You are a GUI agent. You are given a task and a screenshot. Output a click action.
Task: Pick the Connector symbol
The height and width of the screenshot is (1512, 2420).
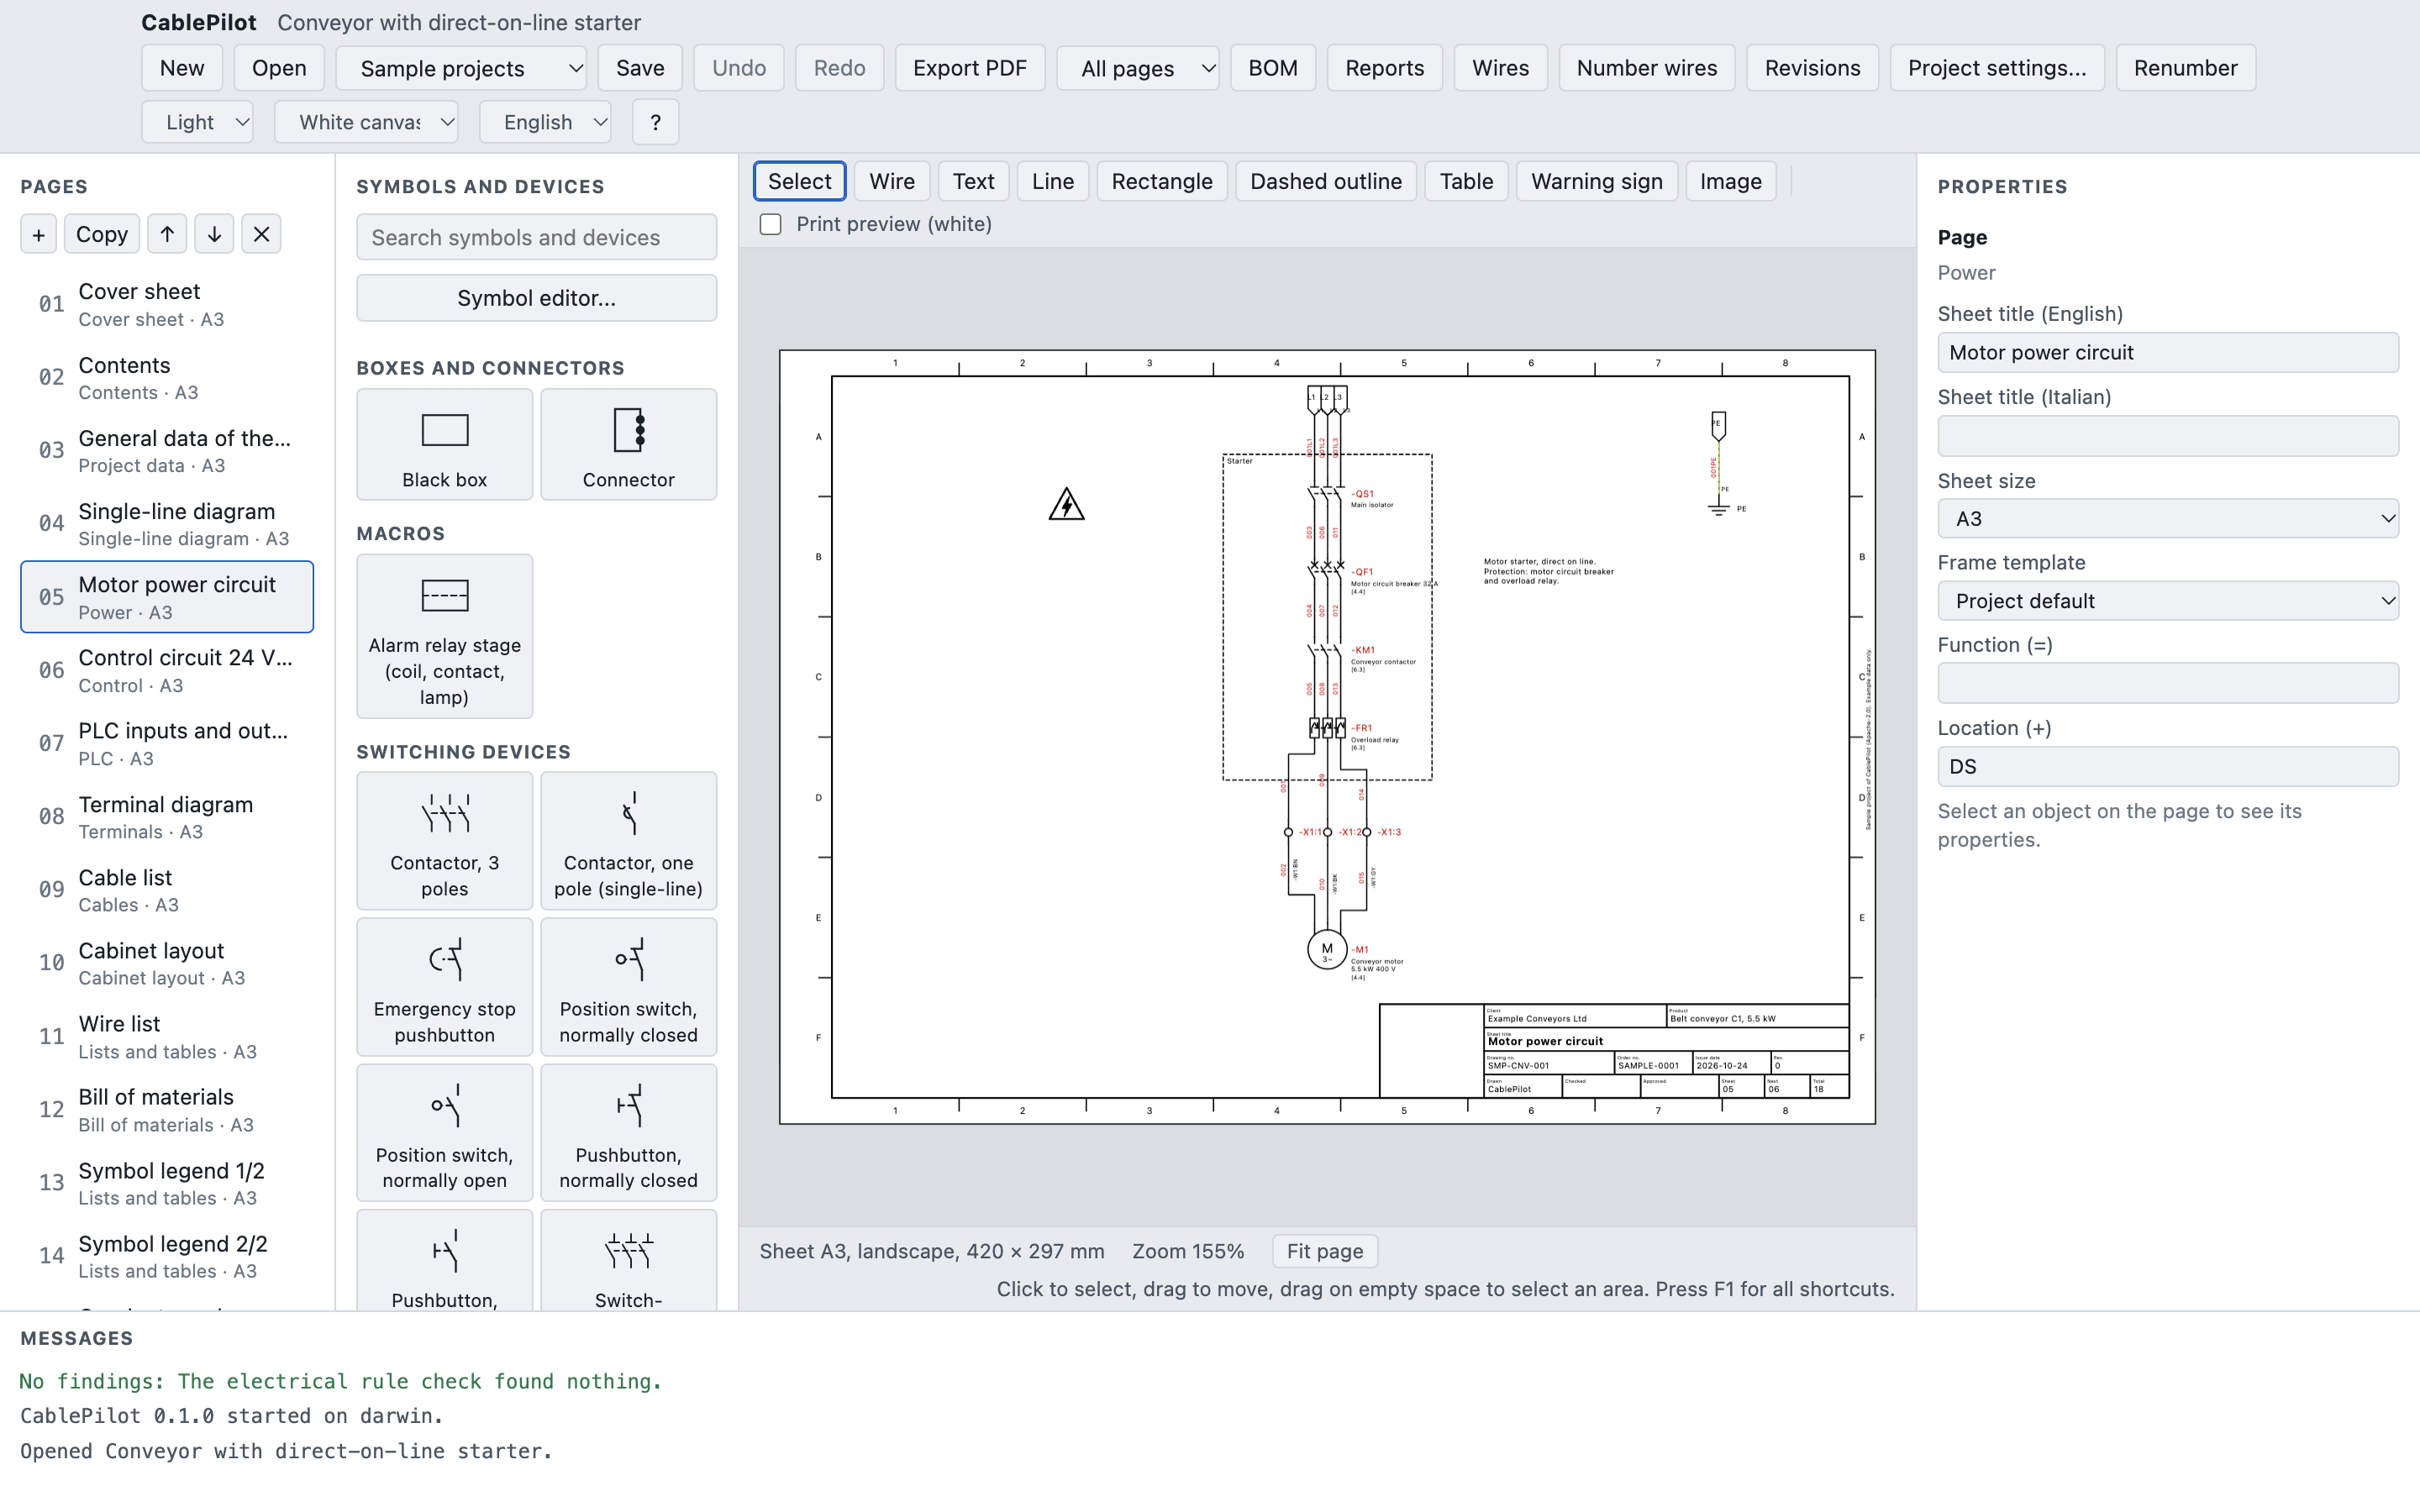[628, 445]
